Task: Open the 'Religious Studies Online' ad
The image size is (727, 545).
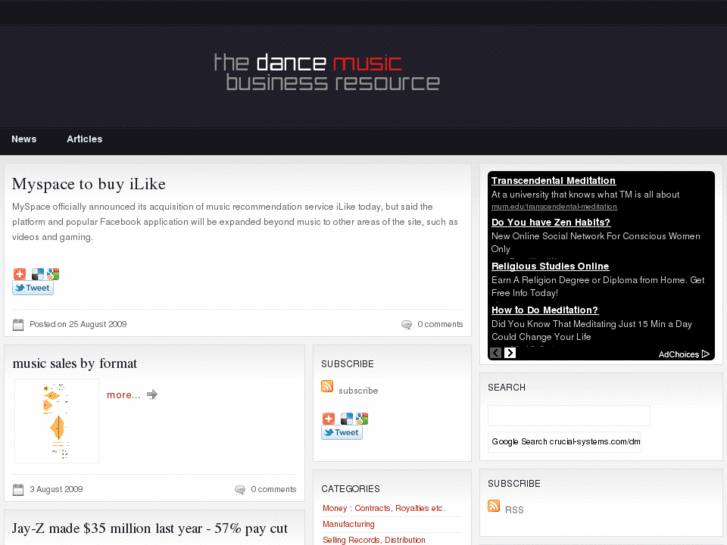Action: (550, 266)
